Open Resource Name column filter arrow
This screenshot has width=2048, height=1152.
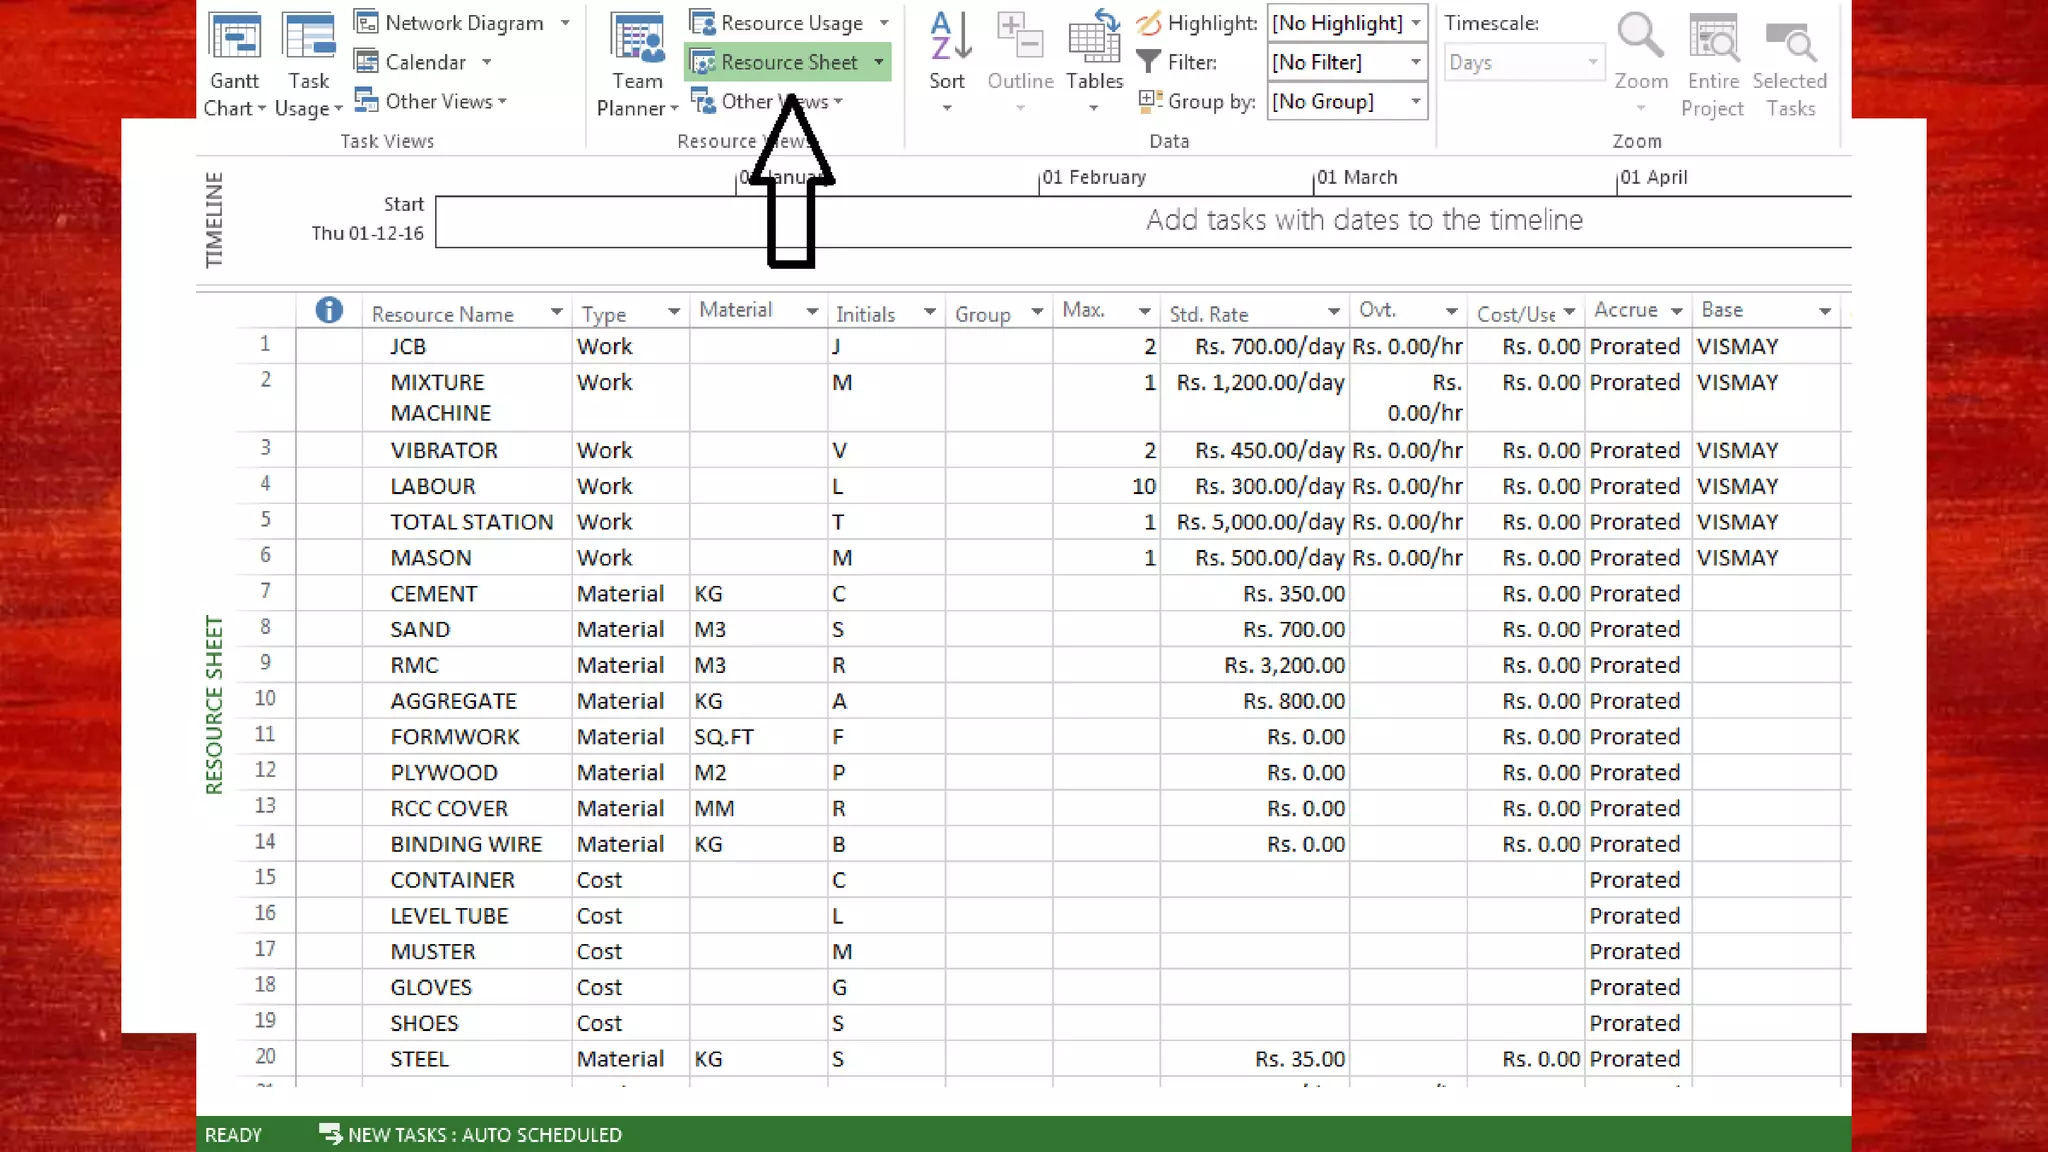click(556, 313)
